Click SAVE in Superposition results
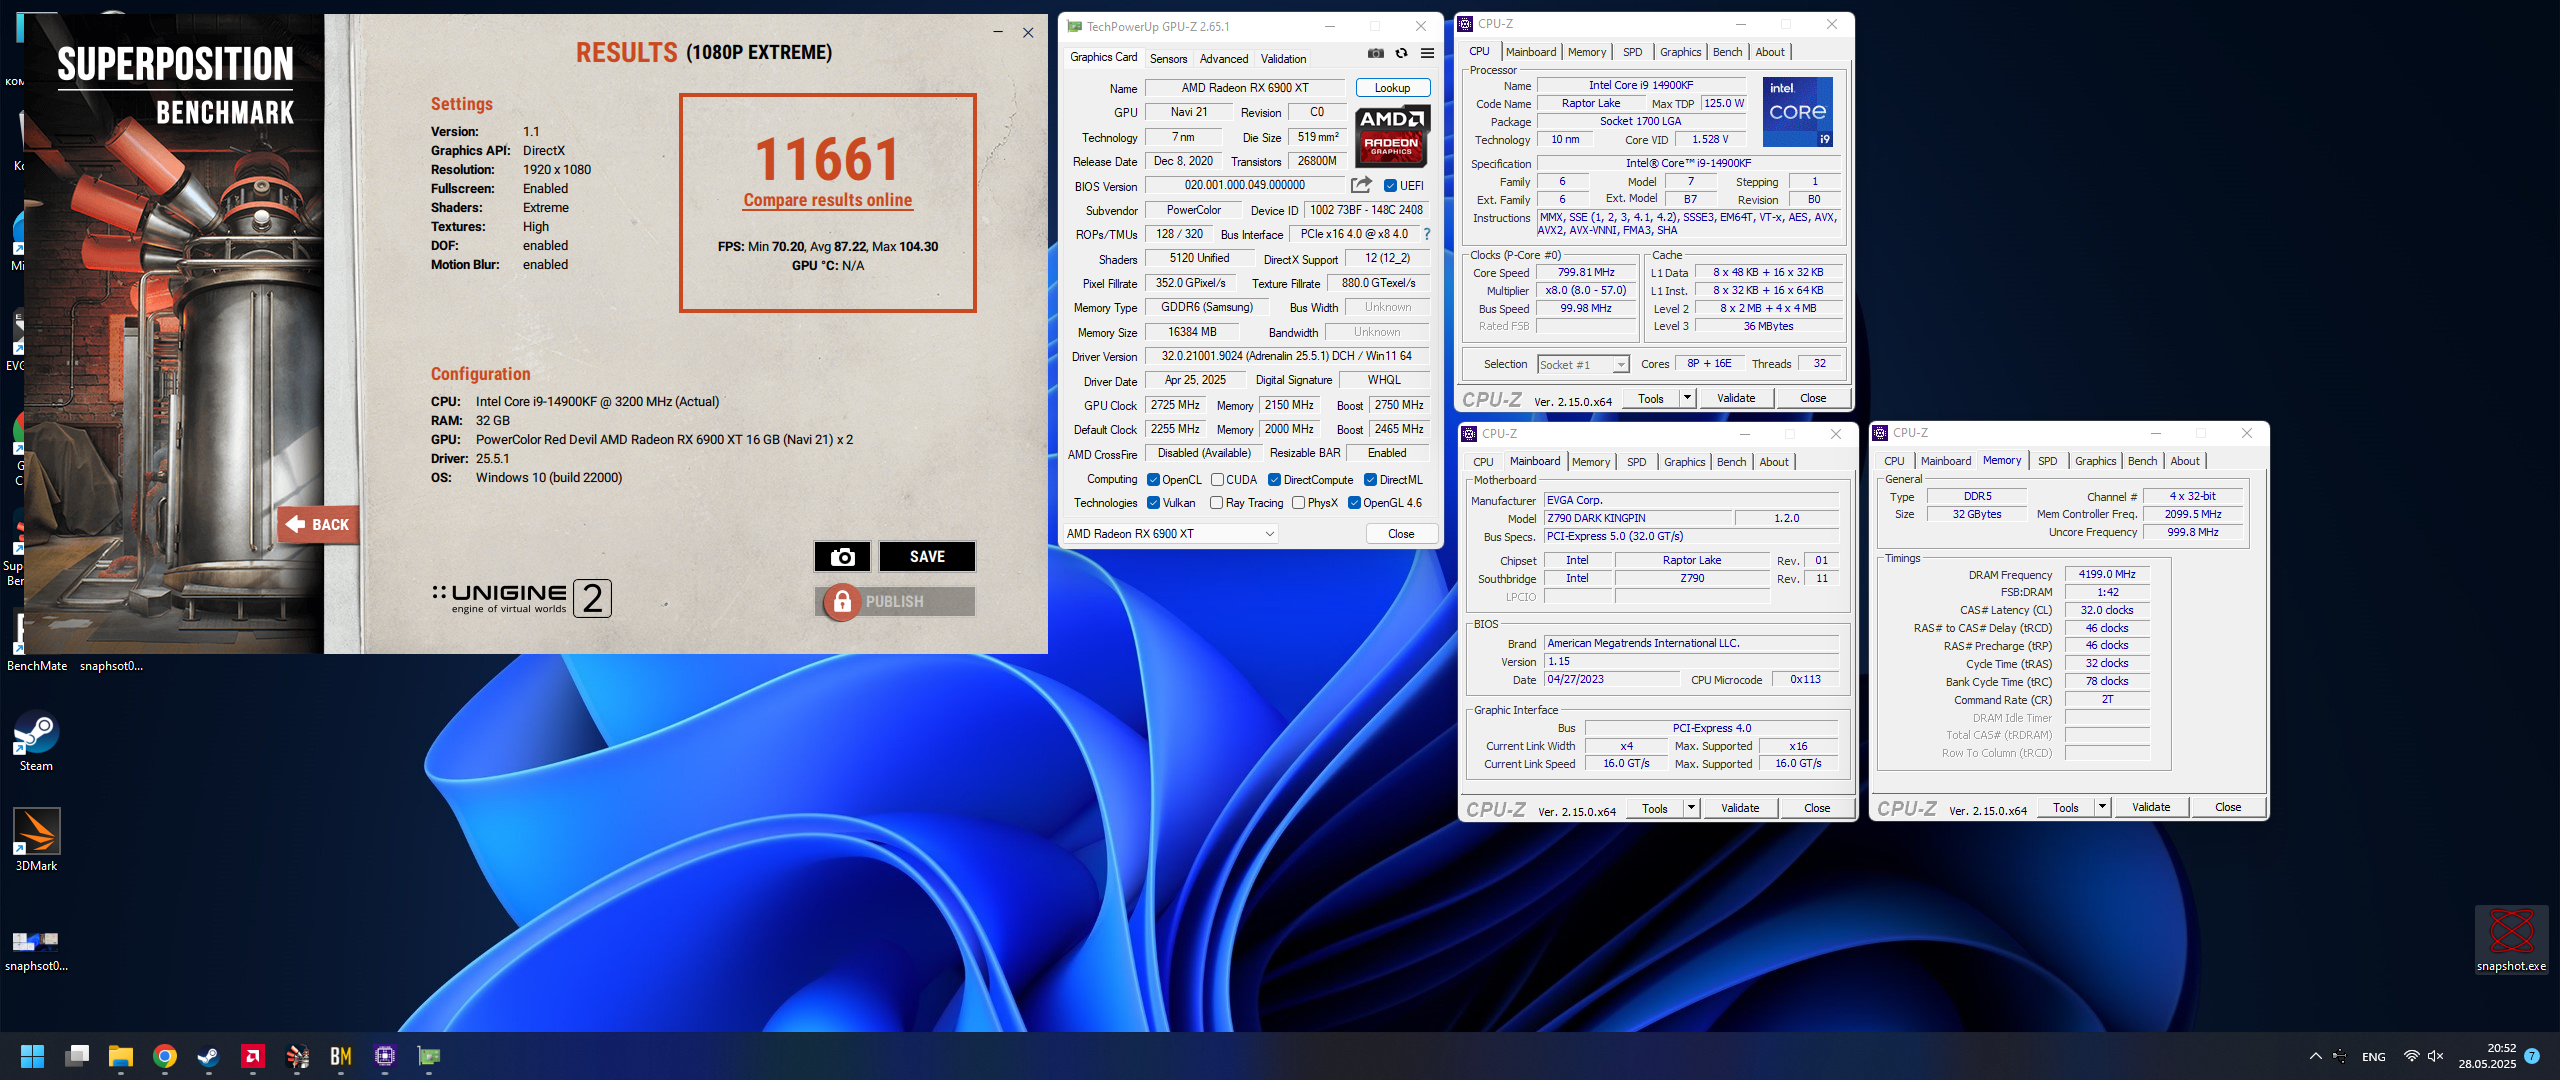2560x1080 pixels. pyautogui.click(x=927, y=557)
